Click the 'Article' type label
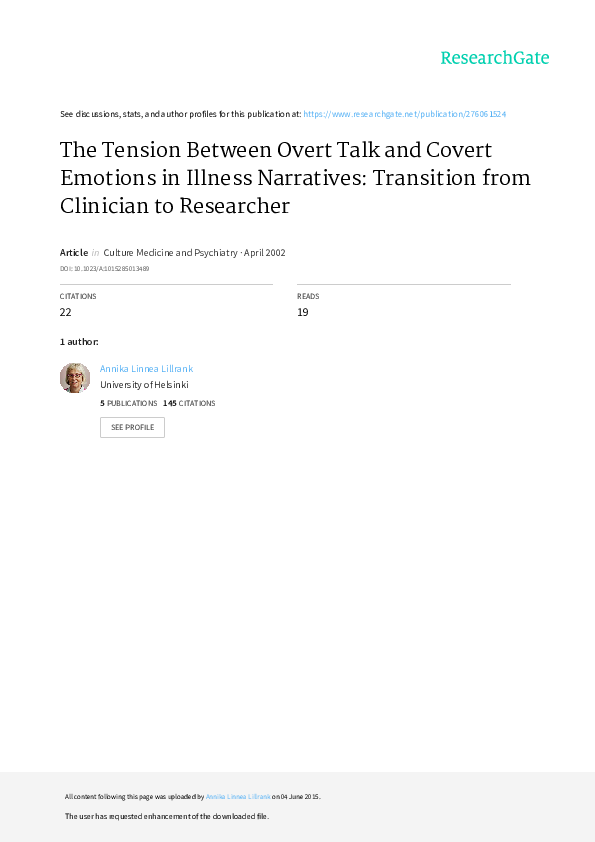 click(x=74, y=252)
